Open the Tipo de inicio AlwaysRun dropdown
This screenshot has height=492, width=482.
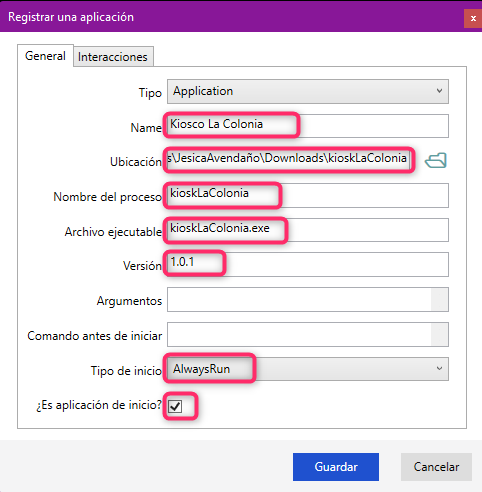pos(308,369)
